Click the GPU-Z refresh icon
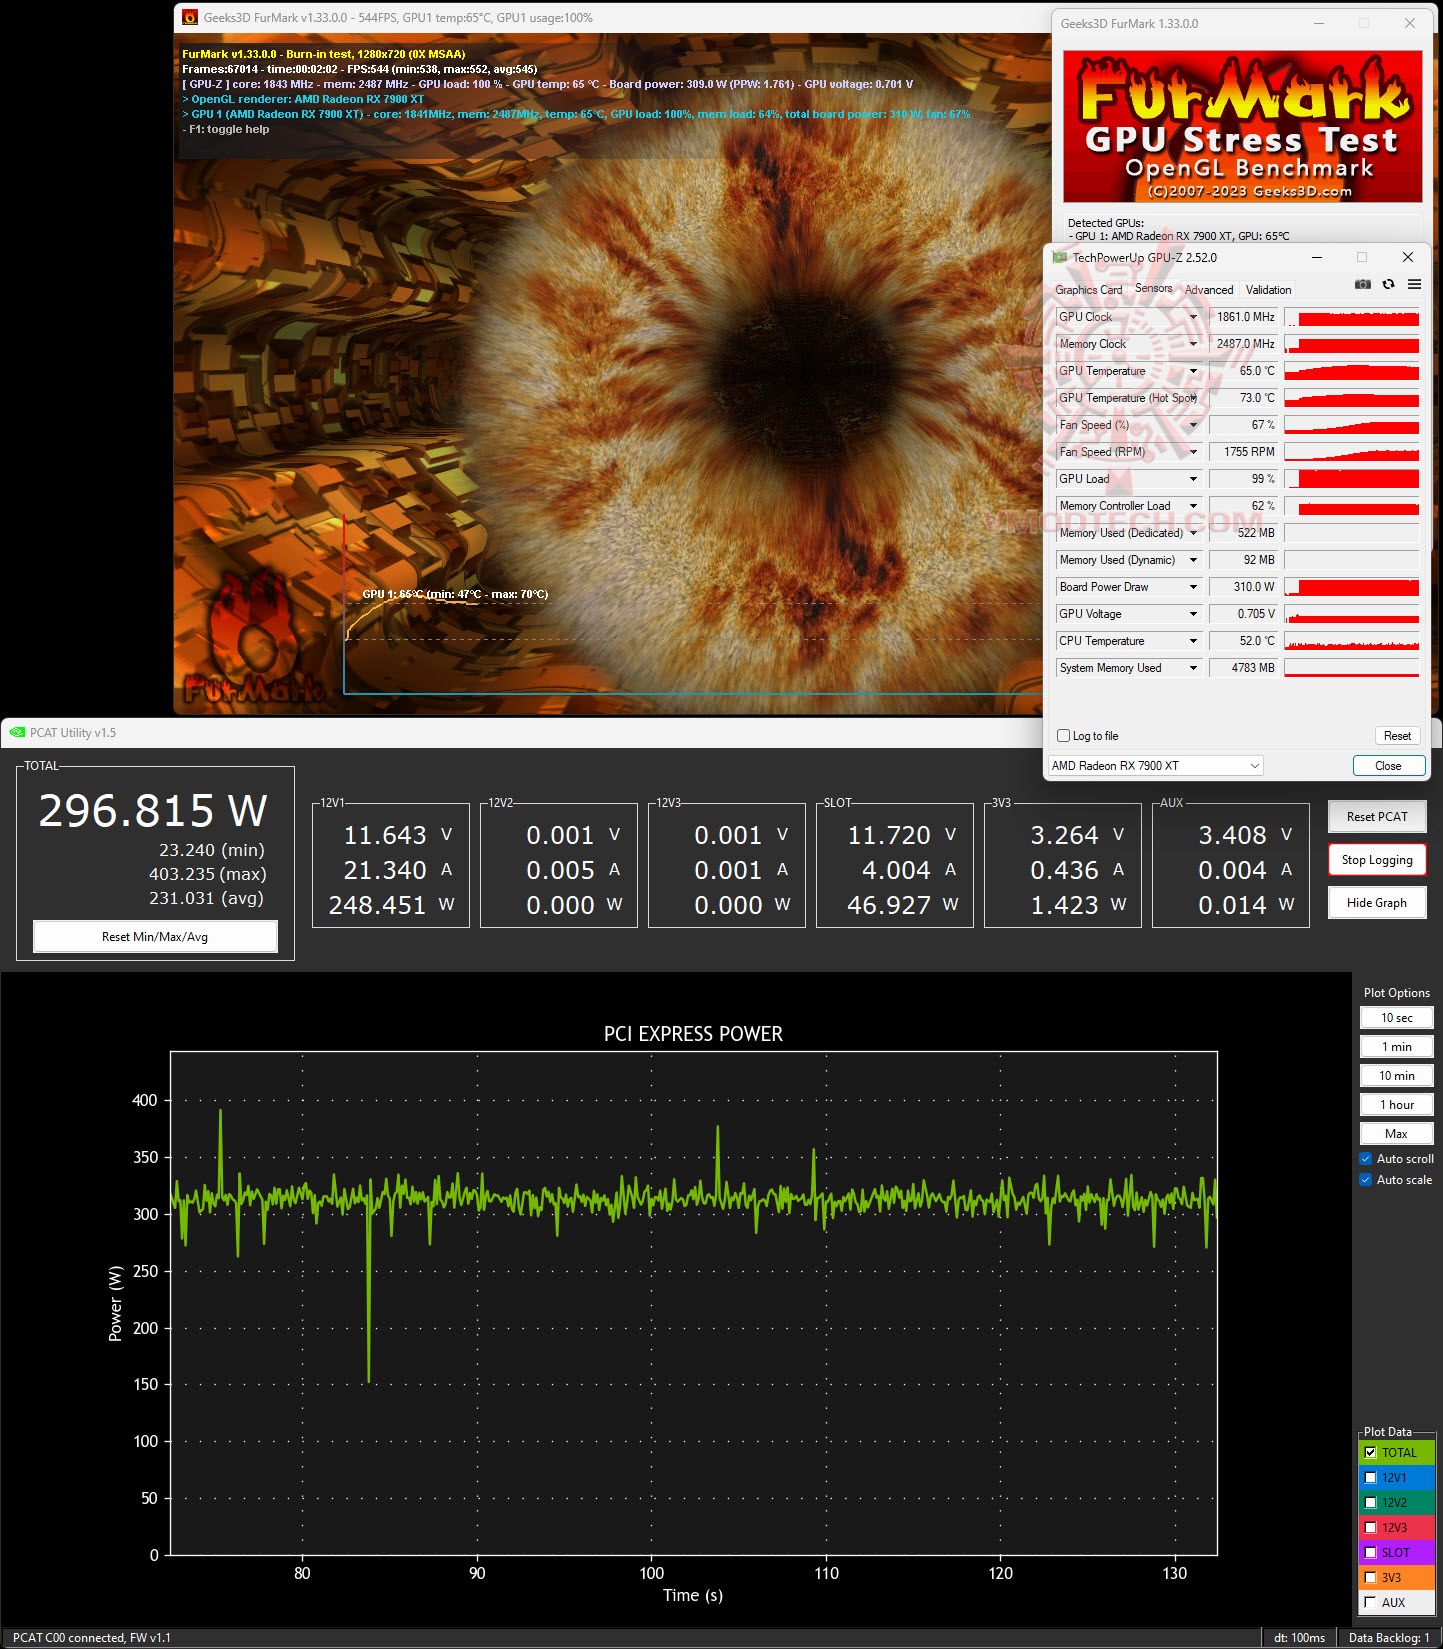The width and height of the screenshot is (1443, 1649). point(1388,285)
